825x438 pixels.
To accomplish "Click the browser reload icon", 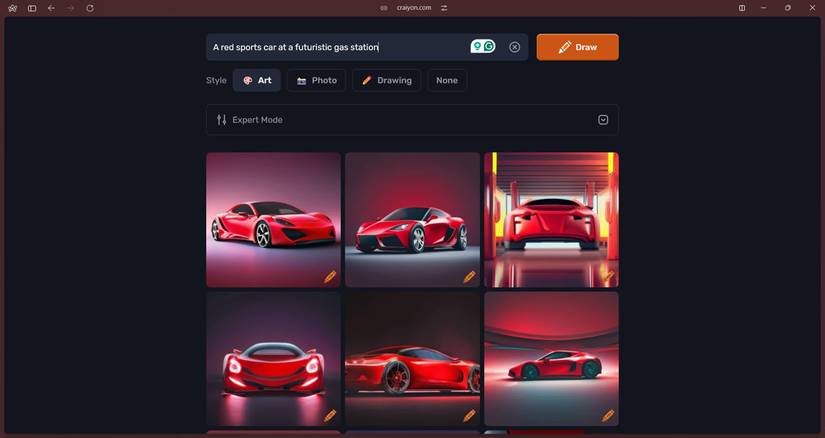I will [90, 8].
